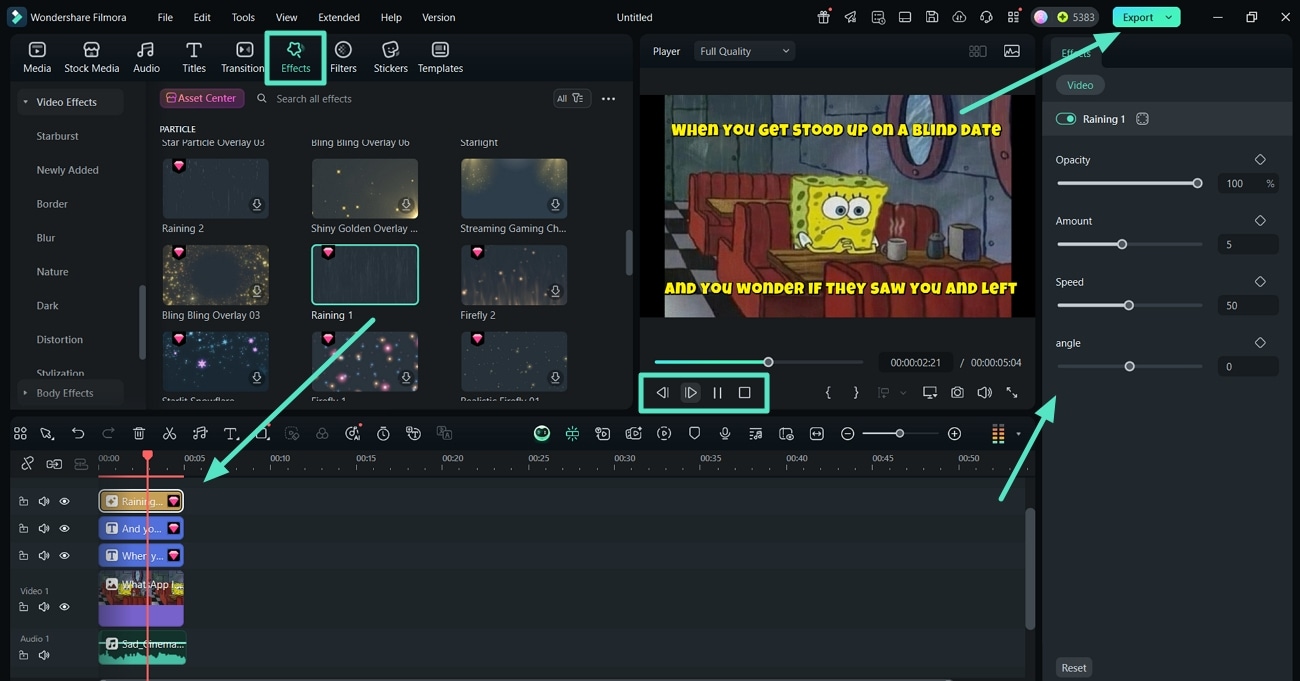Click the stop button in player
Screen dimensions: 1300x681
coord(744,393)
